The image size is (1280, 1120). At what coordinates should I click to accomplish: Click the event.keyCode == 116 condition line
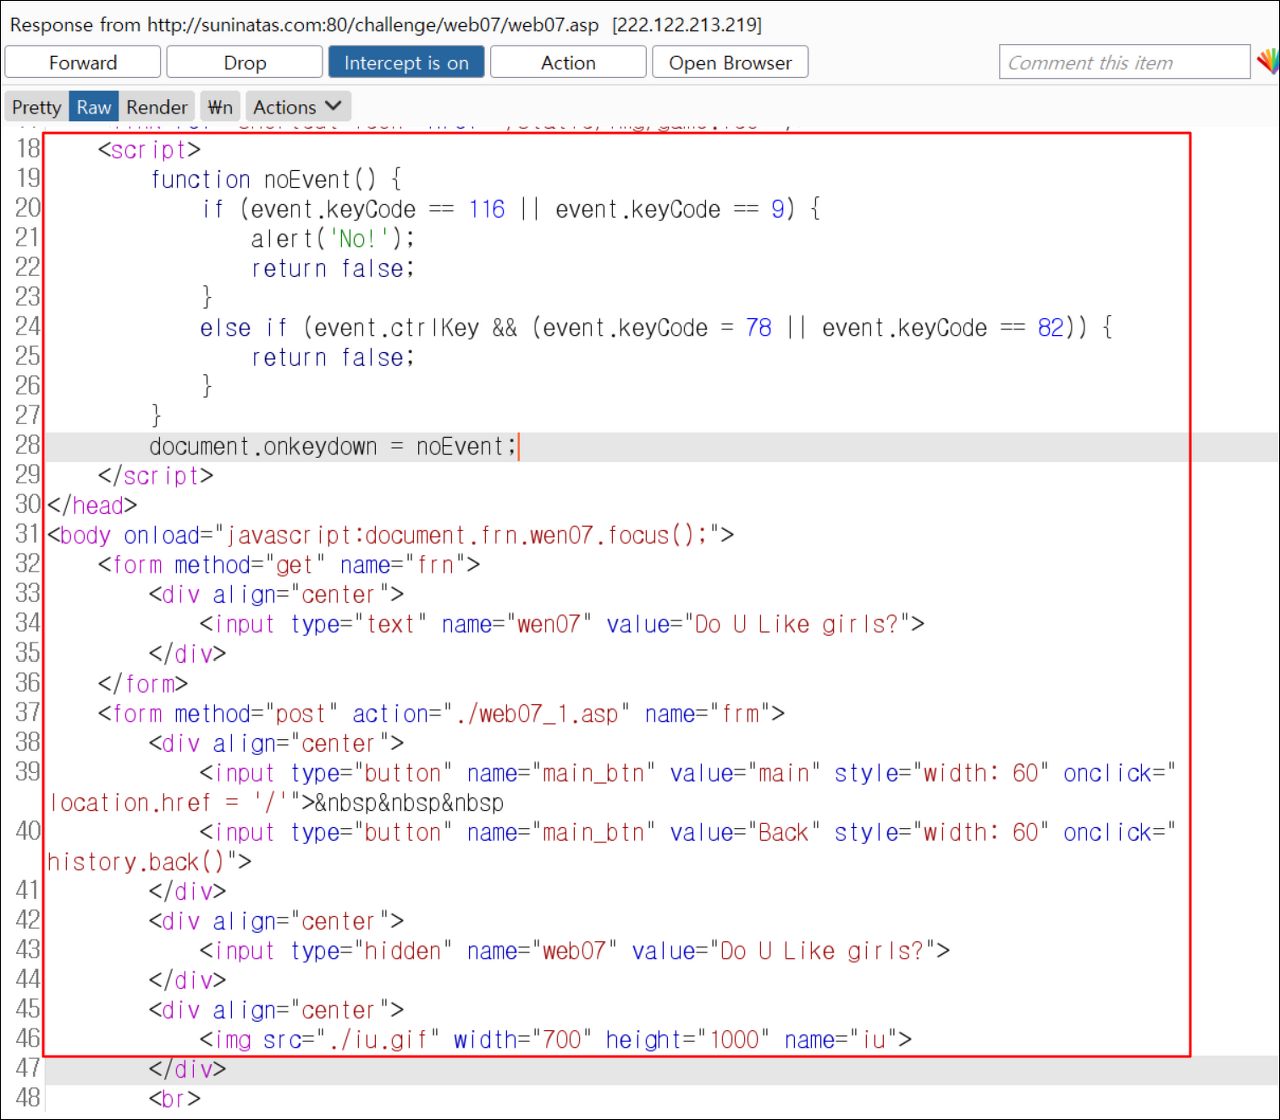[511, 210]
